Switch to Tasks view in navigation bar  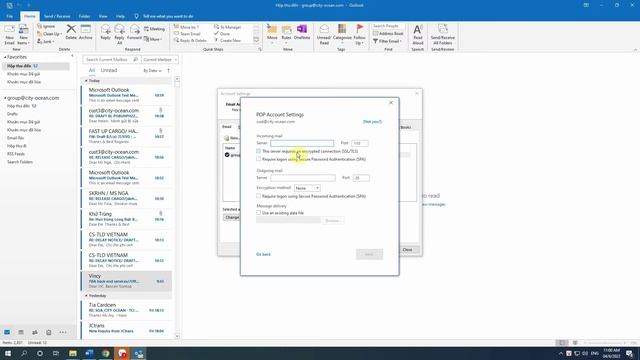(49, 332)
